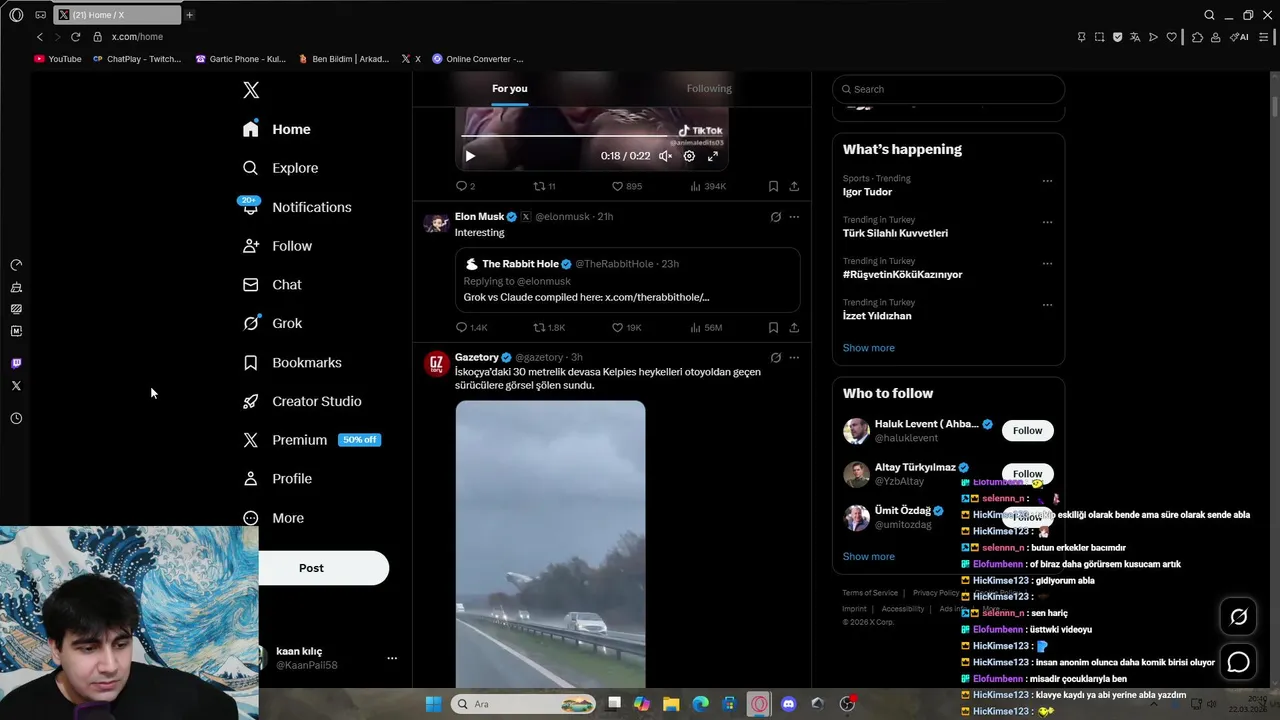This screenshot has width=1280, height=720.
Task: Open more options on Elon Musk post
Action: (x=794, y=216)
